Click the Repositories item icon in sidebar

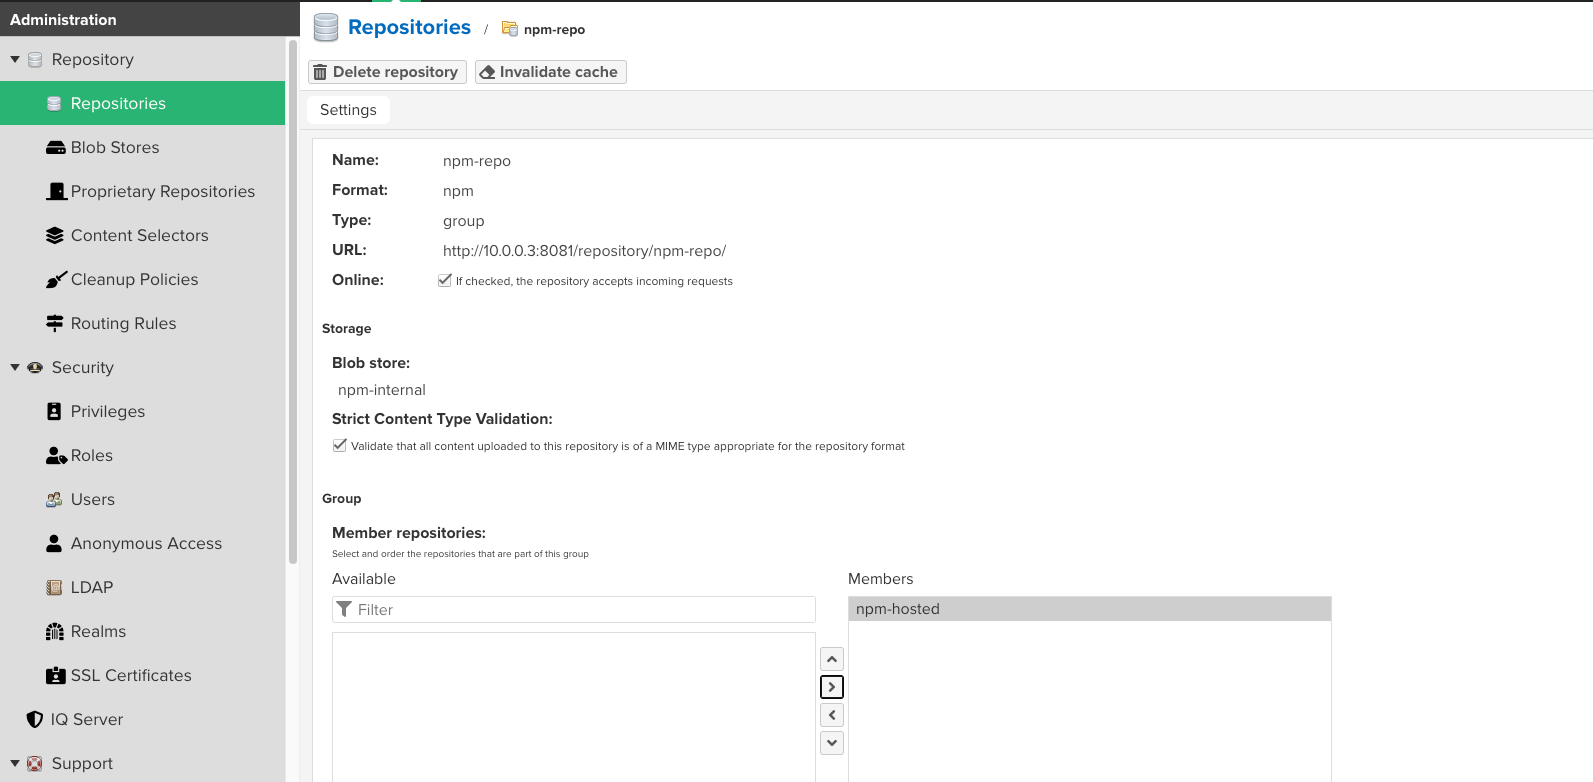55,104
